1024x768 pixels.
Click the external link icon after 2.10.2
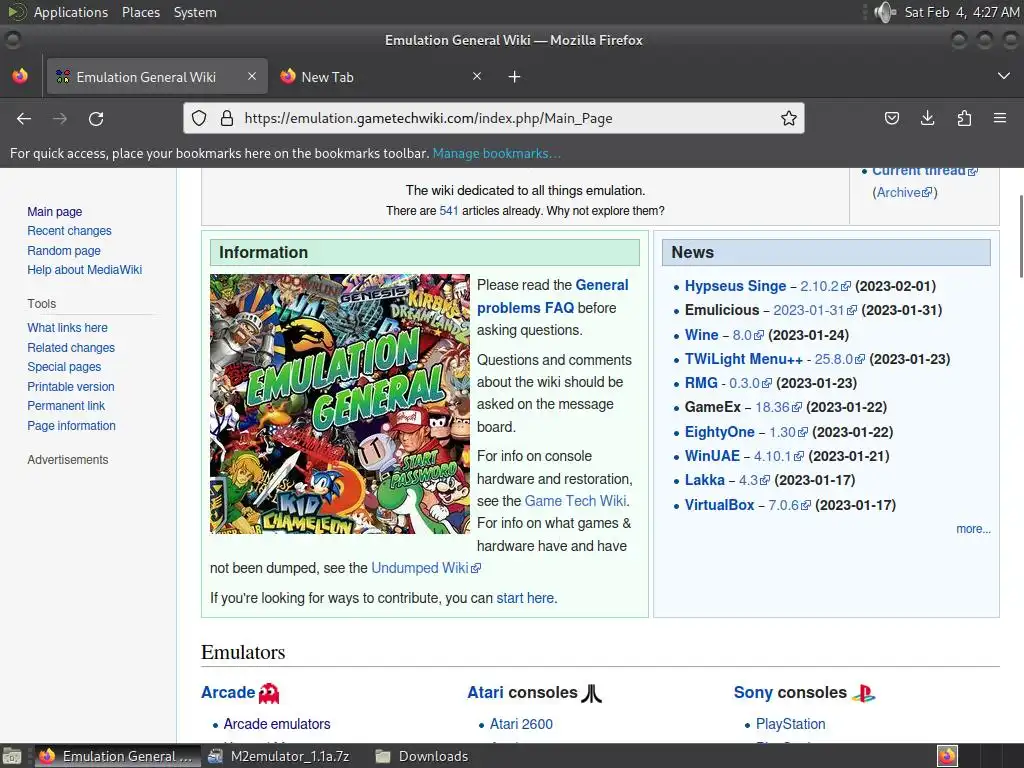coord(846,286)
